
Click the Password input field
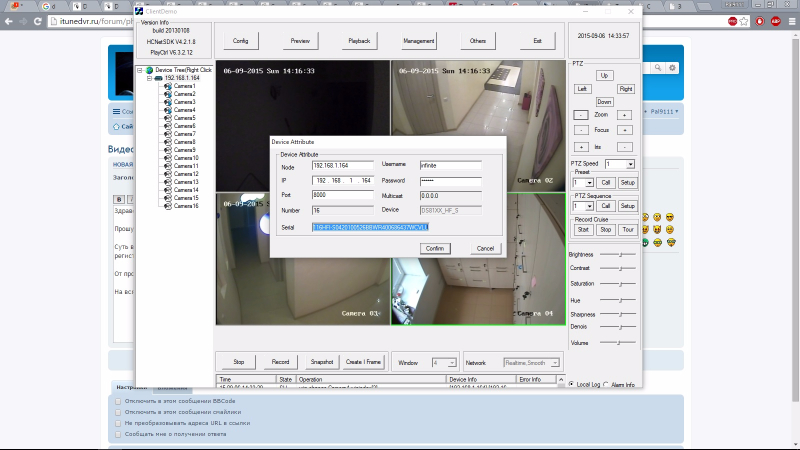pyautogui.click(x=451, y=181)
